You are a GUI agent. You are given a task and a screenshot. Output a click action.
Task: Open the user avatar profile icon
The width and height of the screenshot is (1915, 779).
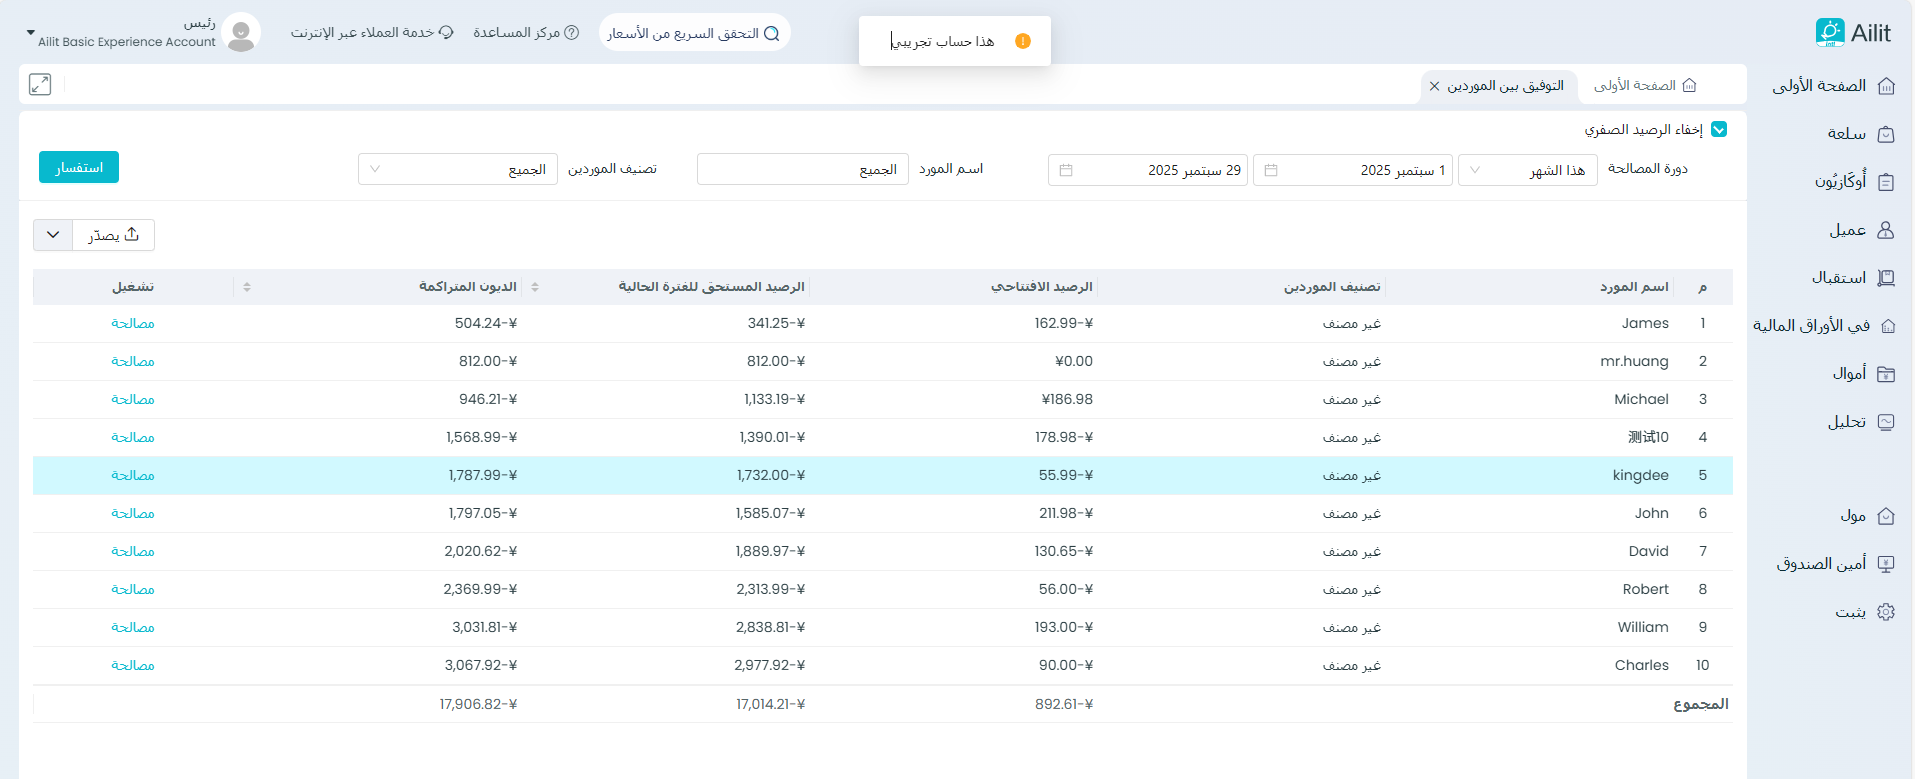pos(241,33)
